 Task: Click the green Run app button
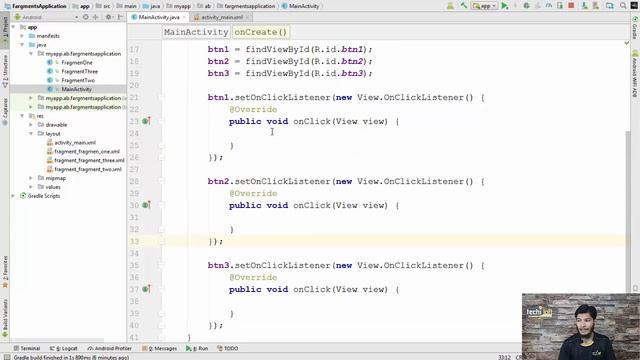505,6
